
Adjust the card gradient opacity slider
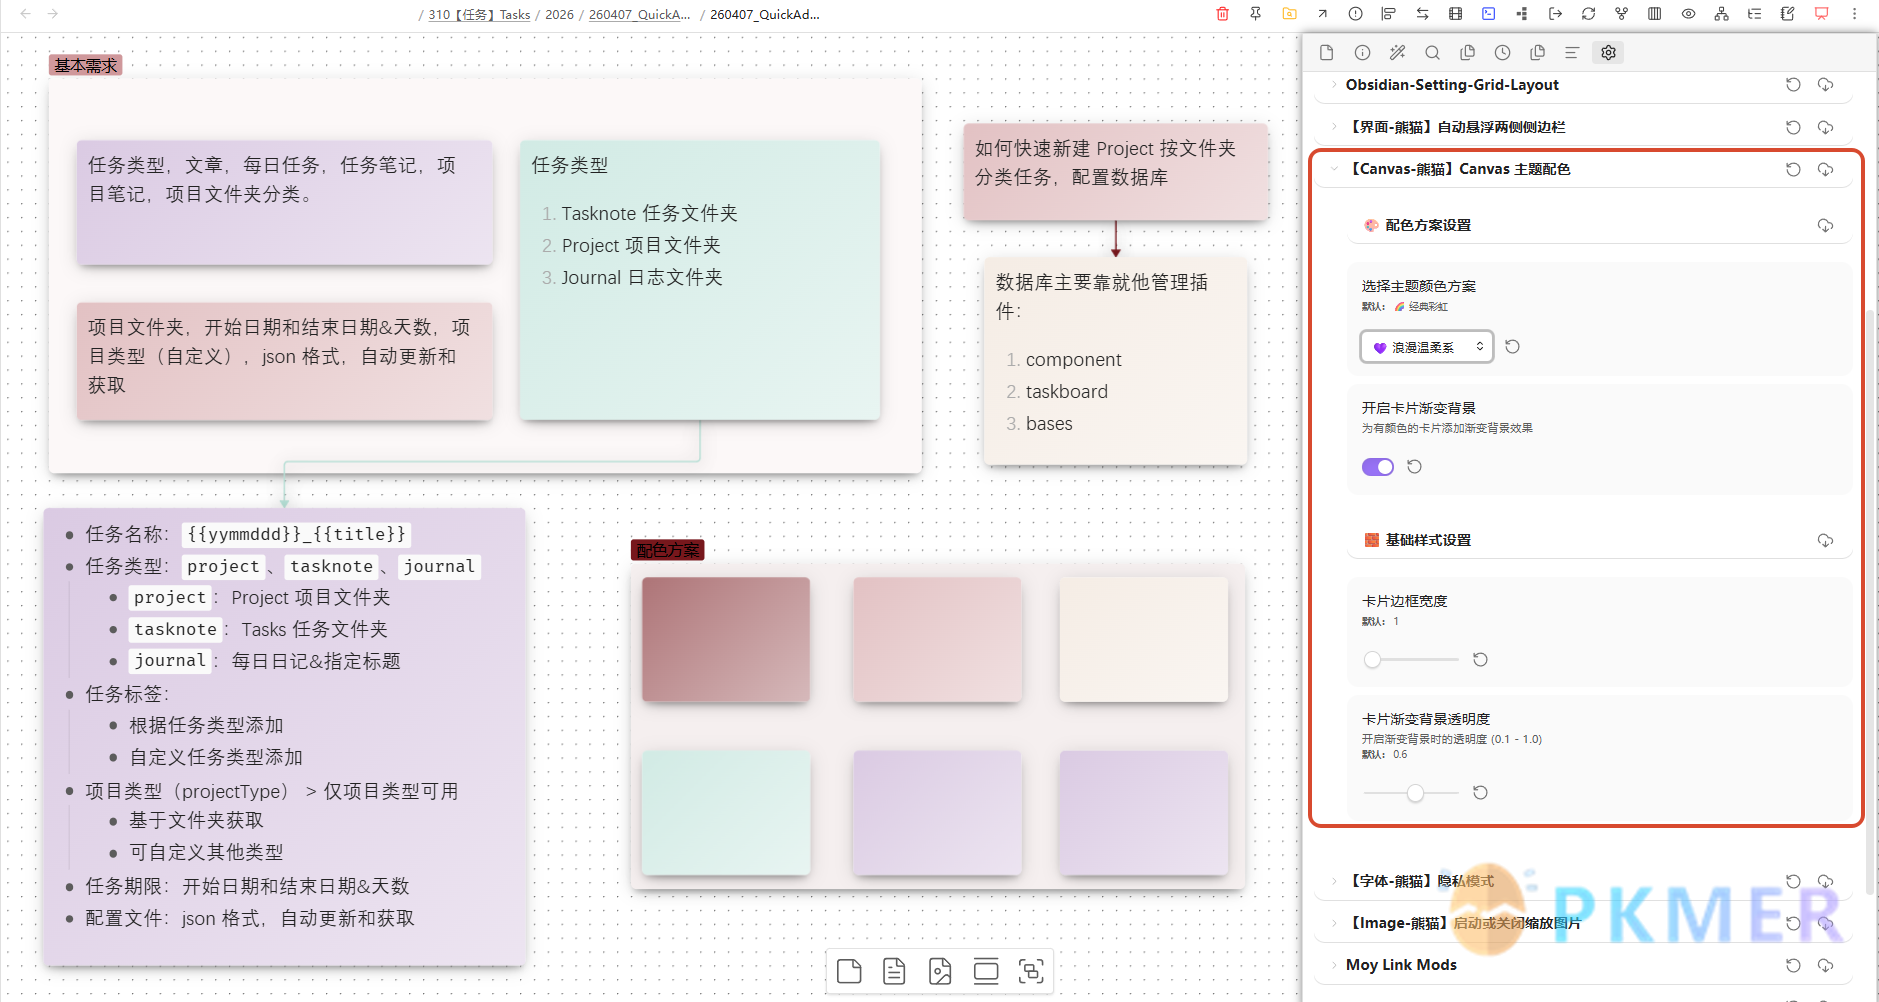click(1415, 793)
